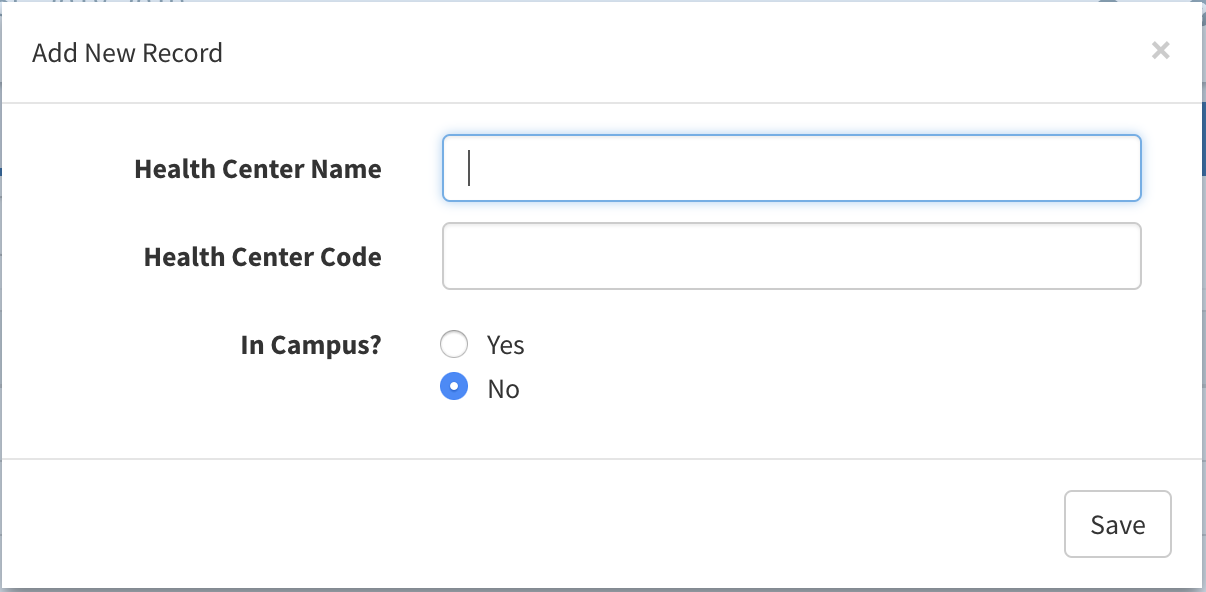Click the "No" label text
The height and width of the screenshot is (592, 1206).
[503, 389]
